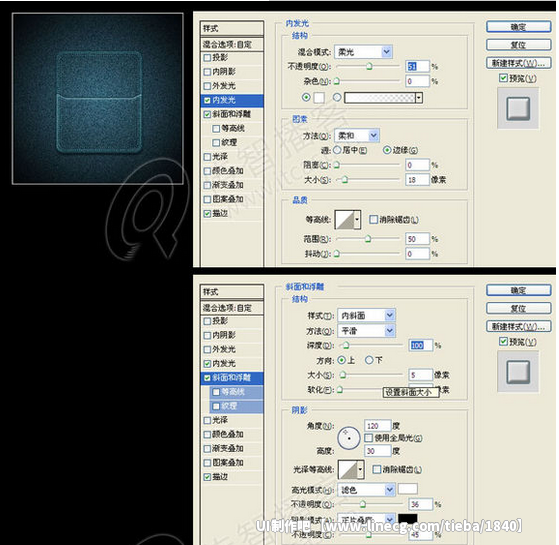Click Bevel 深度 slider handle
Screen dimensions: 559x545
coord(346,345)
